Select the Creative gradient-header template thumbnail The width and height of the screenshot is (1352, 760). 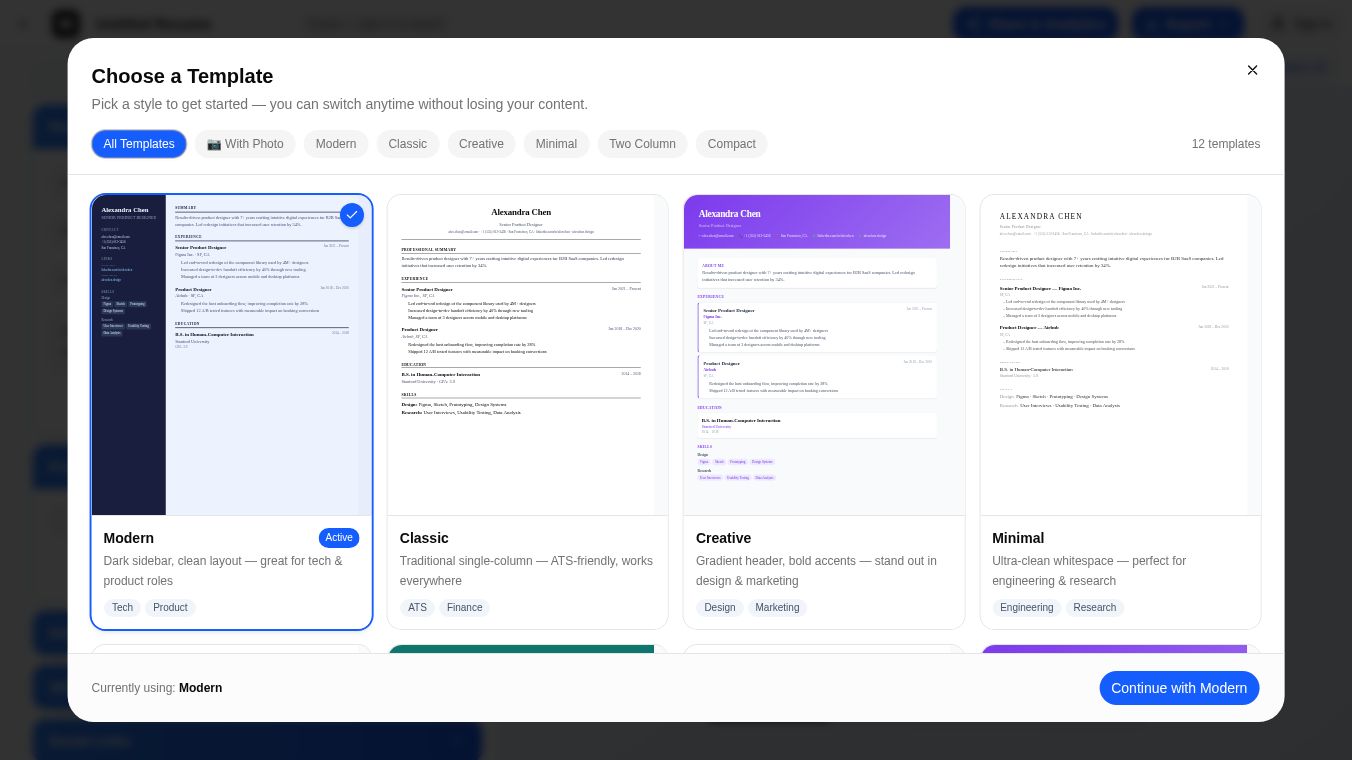(824, 355)
